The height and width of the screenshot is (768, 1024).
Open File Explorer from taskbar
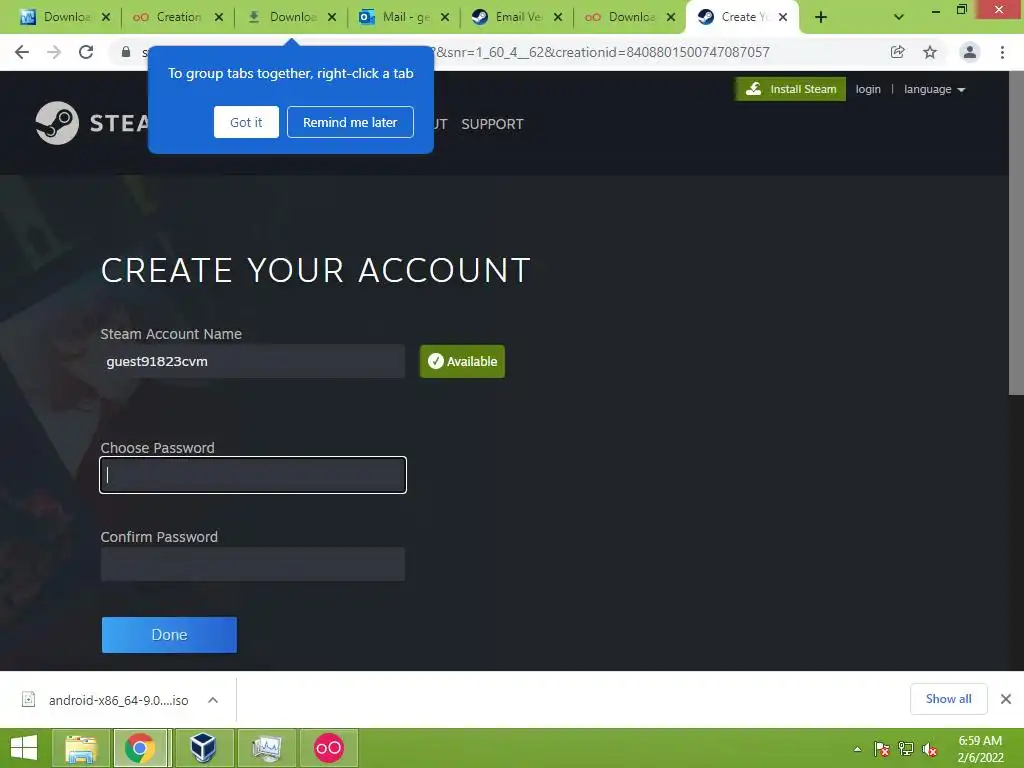81,748
